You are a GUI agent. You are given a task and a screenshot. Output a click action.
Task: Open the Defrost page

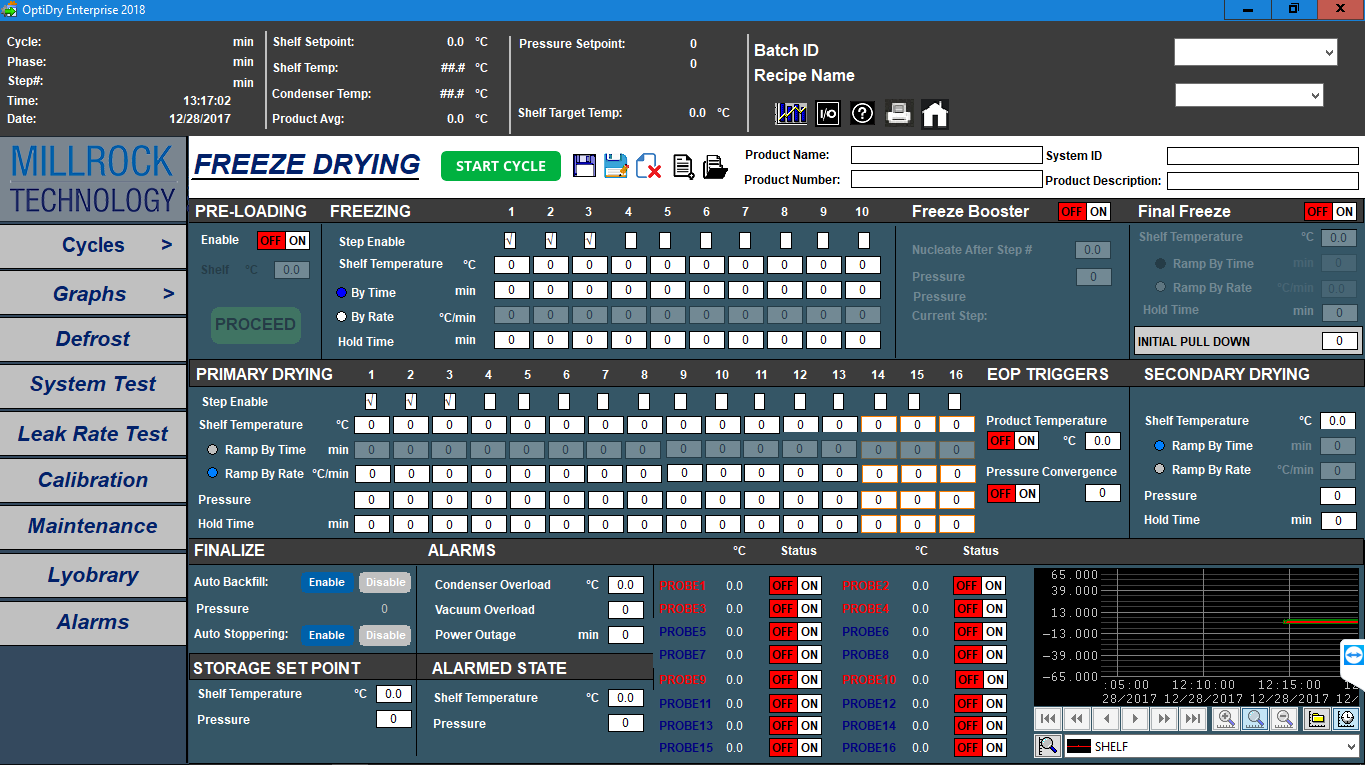[x=93, y=340]
